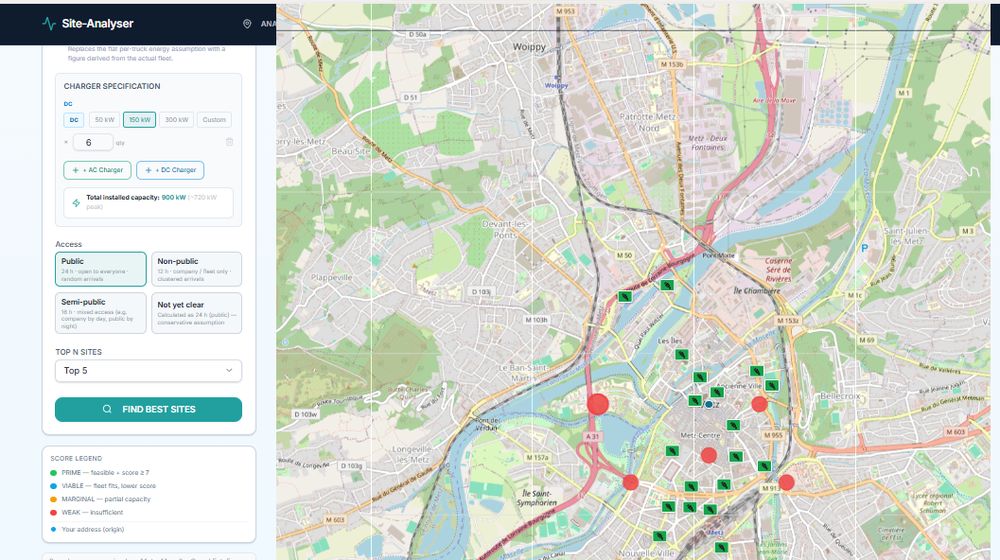Screen dimensions: 1000x560
Task: Add a DC Charger
Action: click(170, 170)
